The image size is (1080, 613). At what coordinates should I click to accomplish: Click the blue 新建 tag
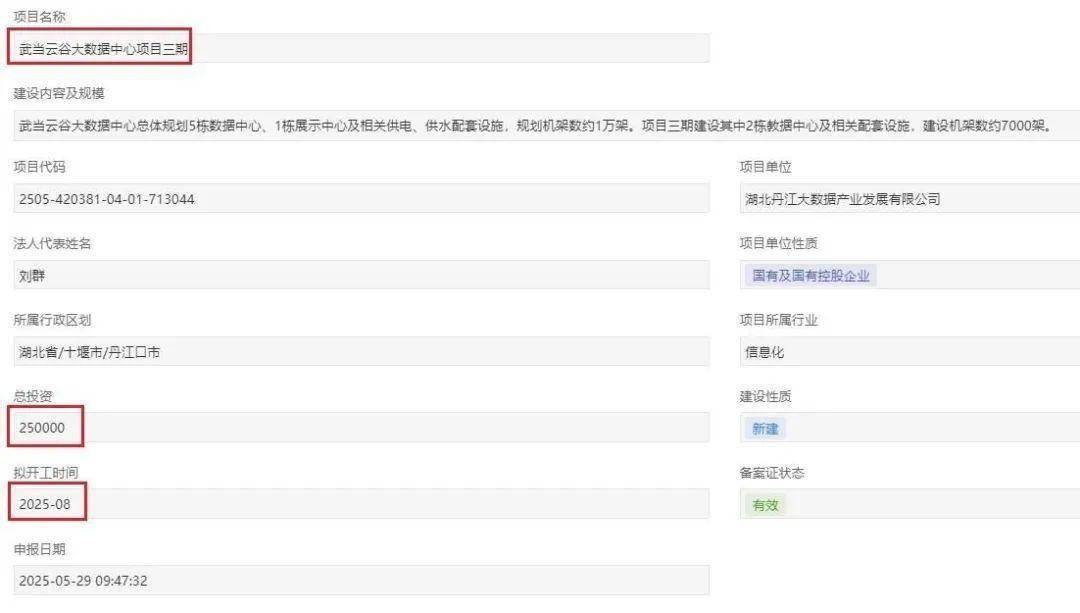coord(765,429)
